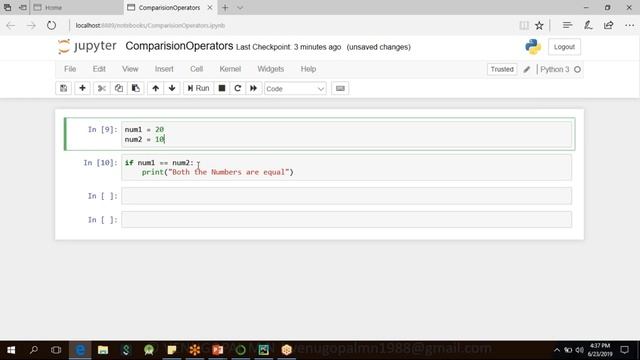
Task: Click the Trusted notebook button
Action: click(502, 69)
